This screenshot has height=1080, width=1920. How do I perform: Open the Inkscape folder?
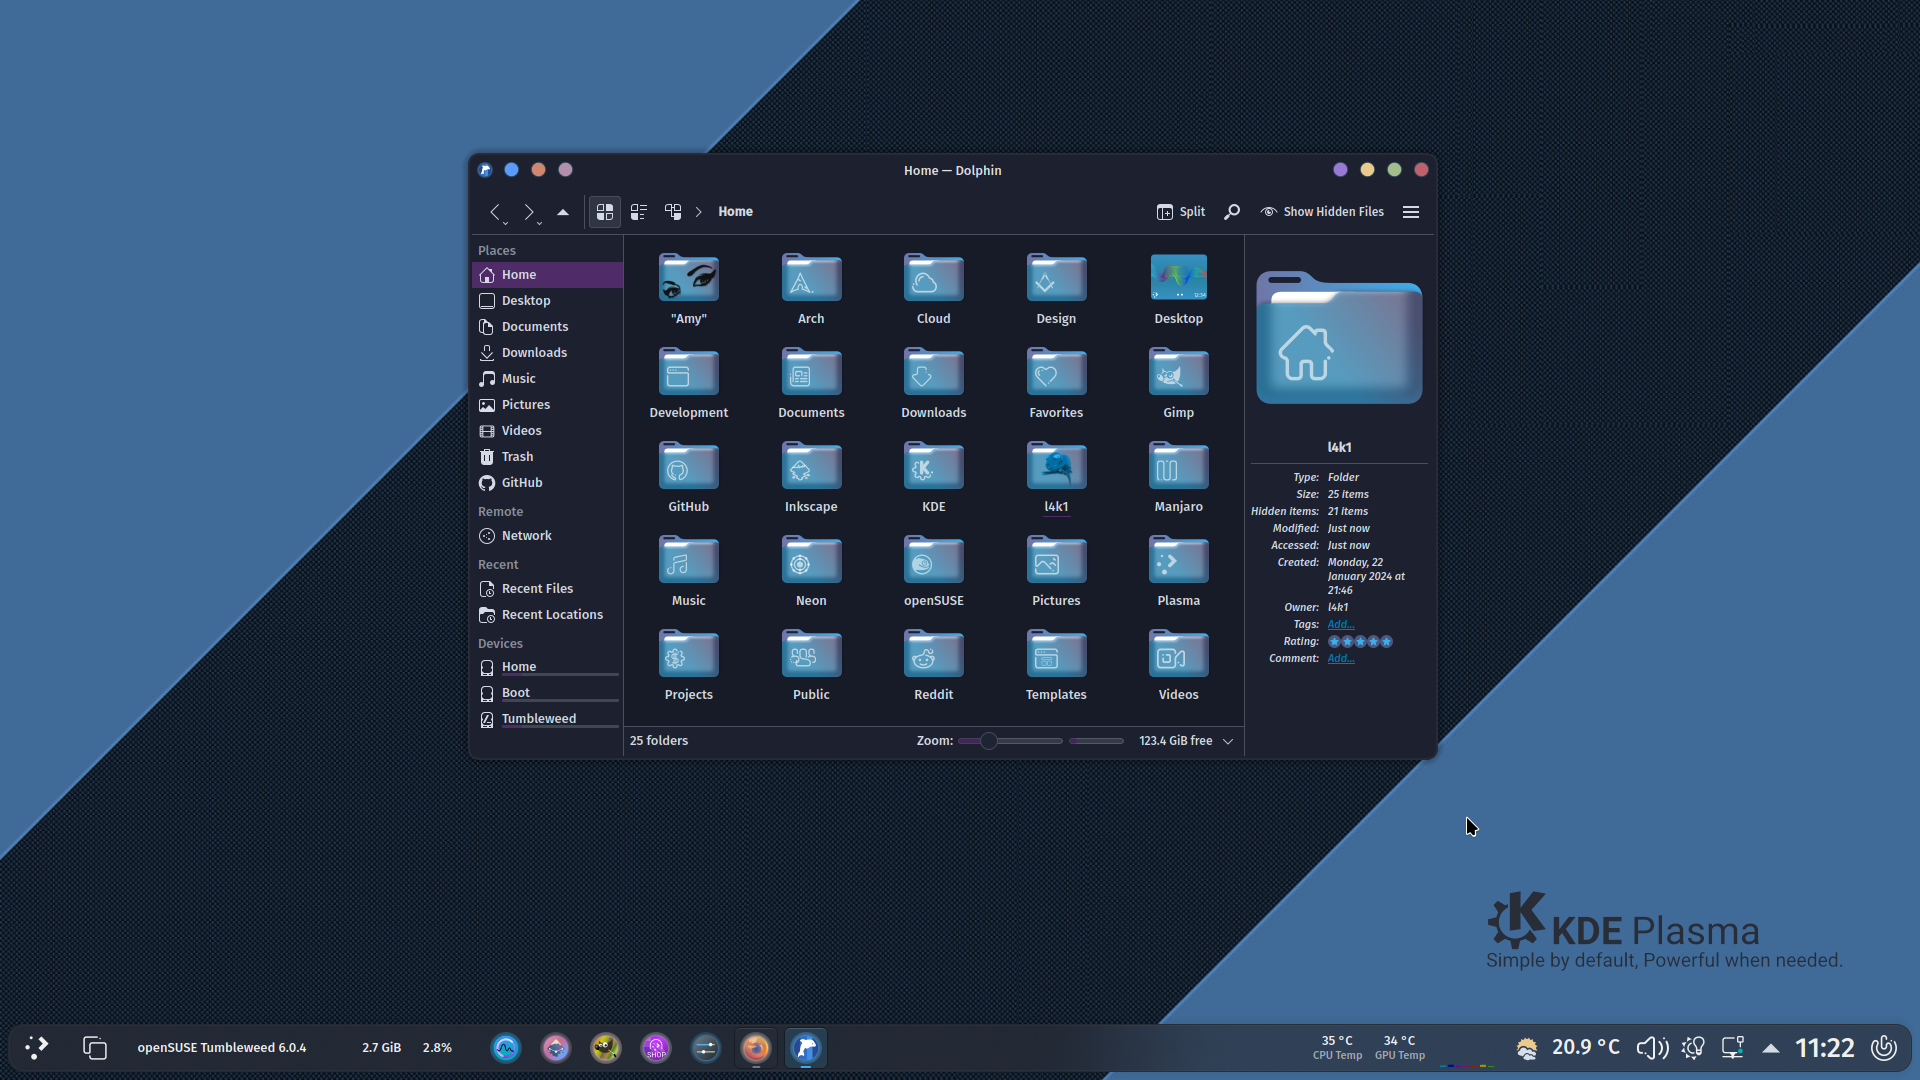pos(811,477)
